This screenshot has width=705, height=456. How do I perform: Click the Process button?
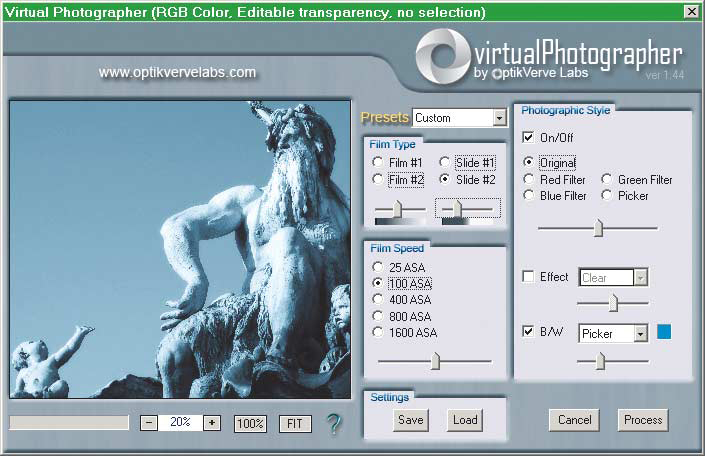point(643,420)
